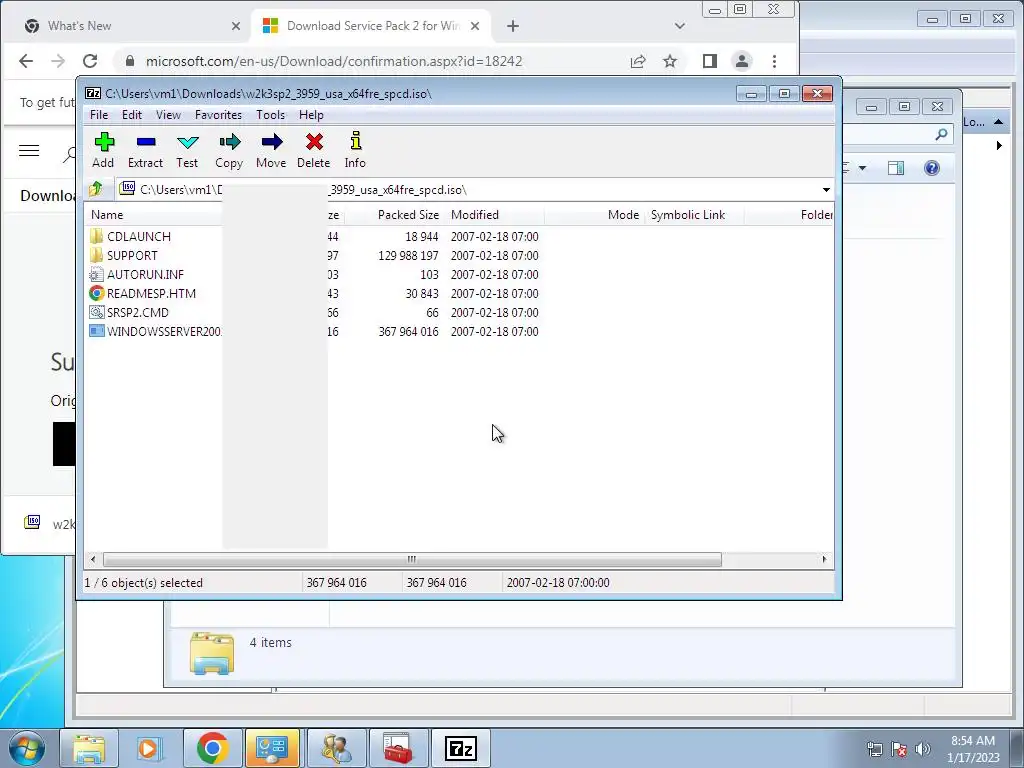Sort by the Packed Size column header
Viewport: 1024px width, 768px height.
(408, 215)
